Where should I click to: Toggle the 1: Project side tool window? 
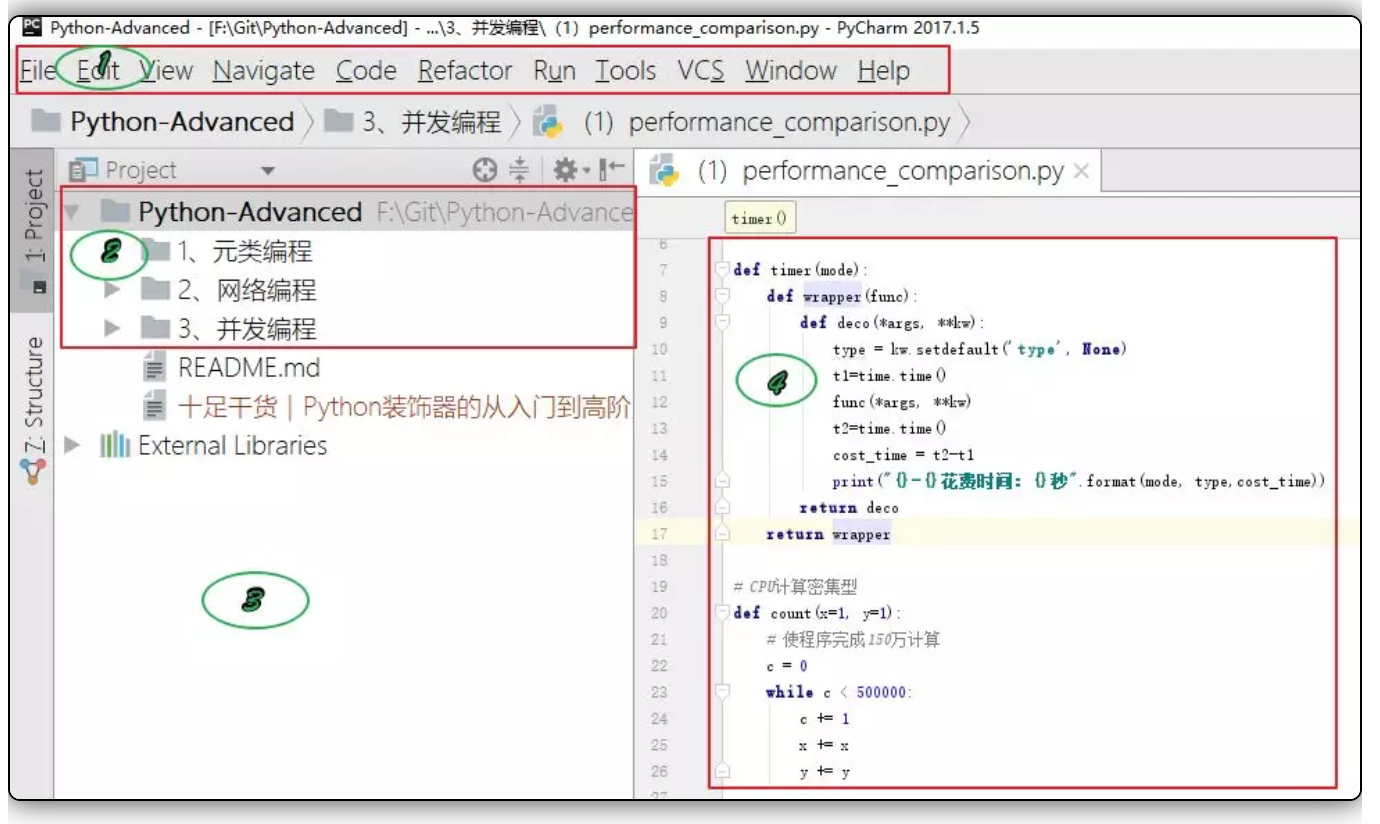pyautogui.click(x=34, y=215)
